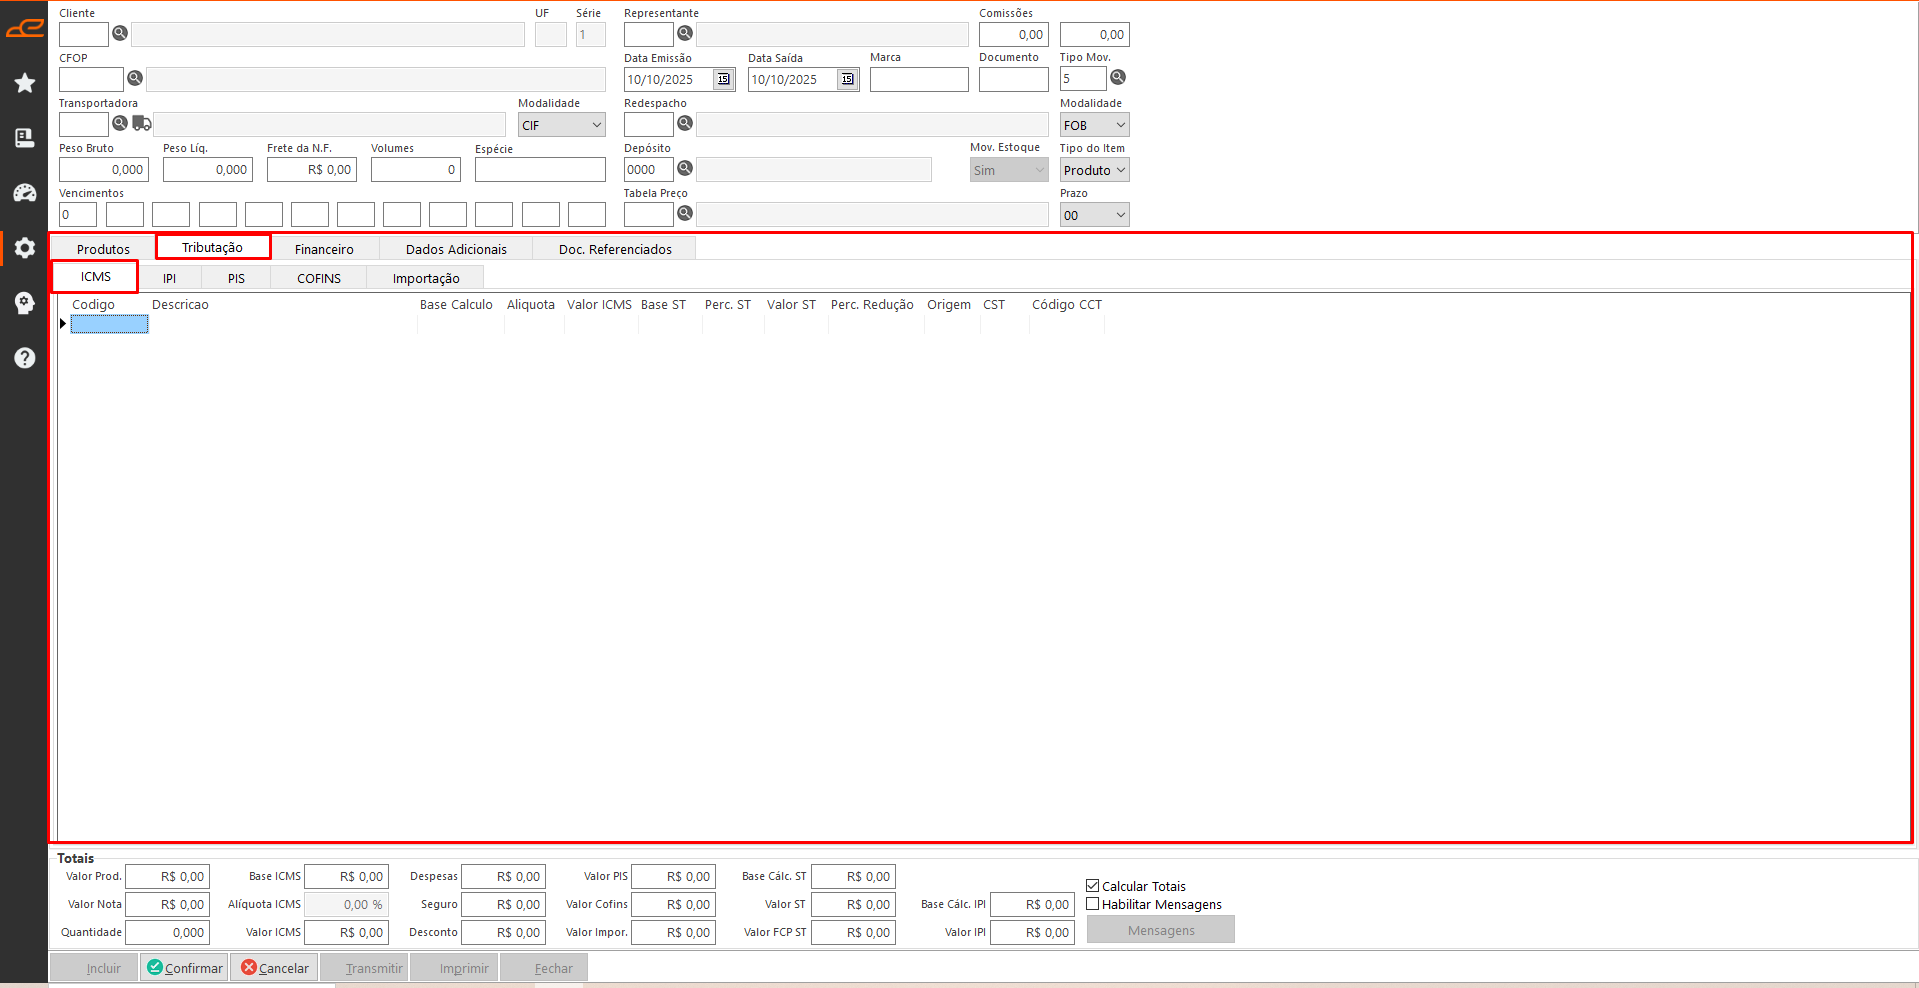Click the star favorites icon in sidebar
The width and height of the screenshot is (1919, 988).
coord(25,83)
